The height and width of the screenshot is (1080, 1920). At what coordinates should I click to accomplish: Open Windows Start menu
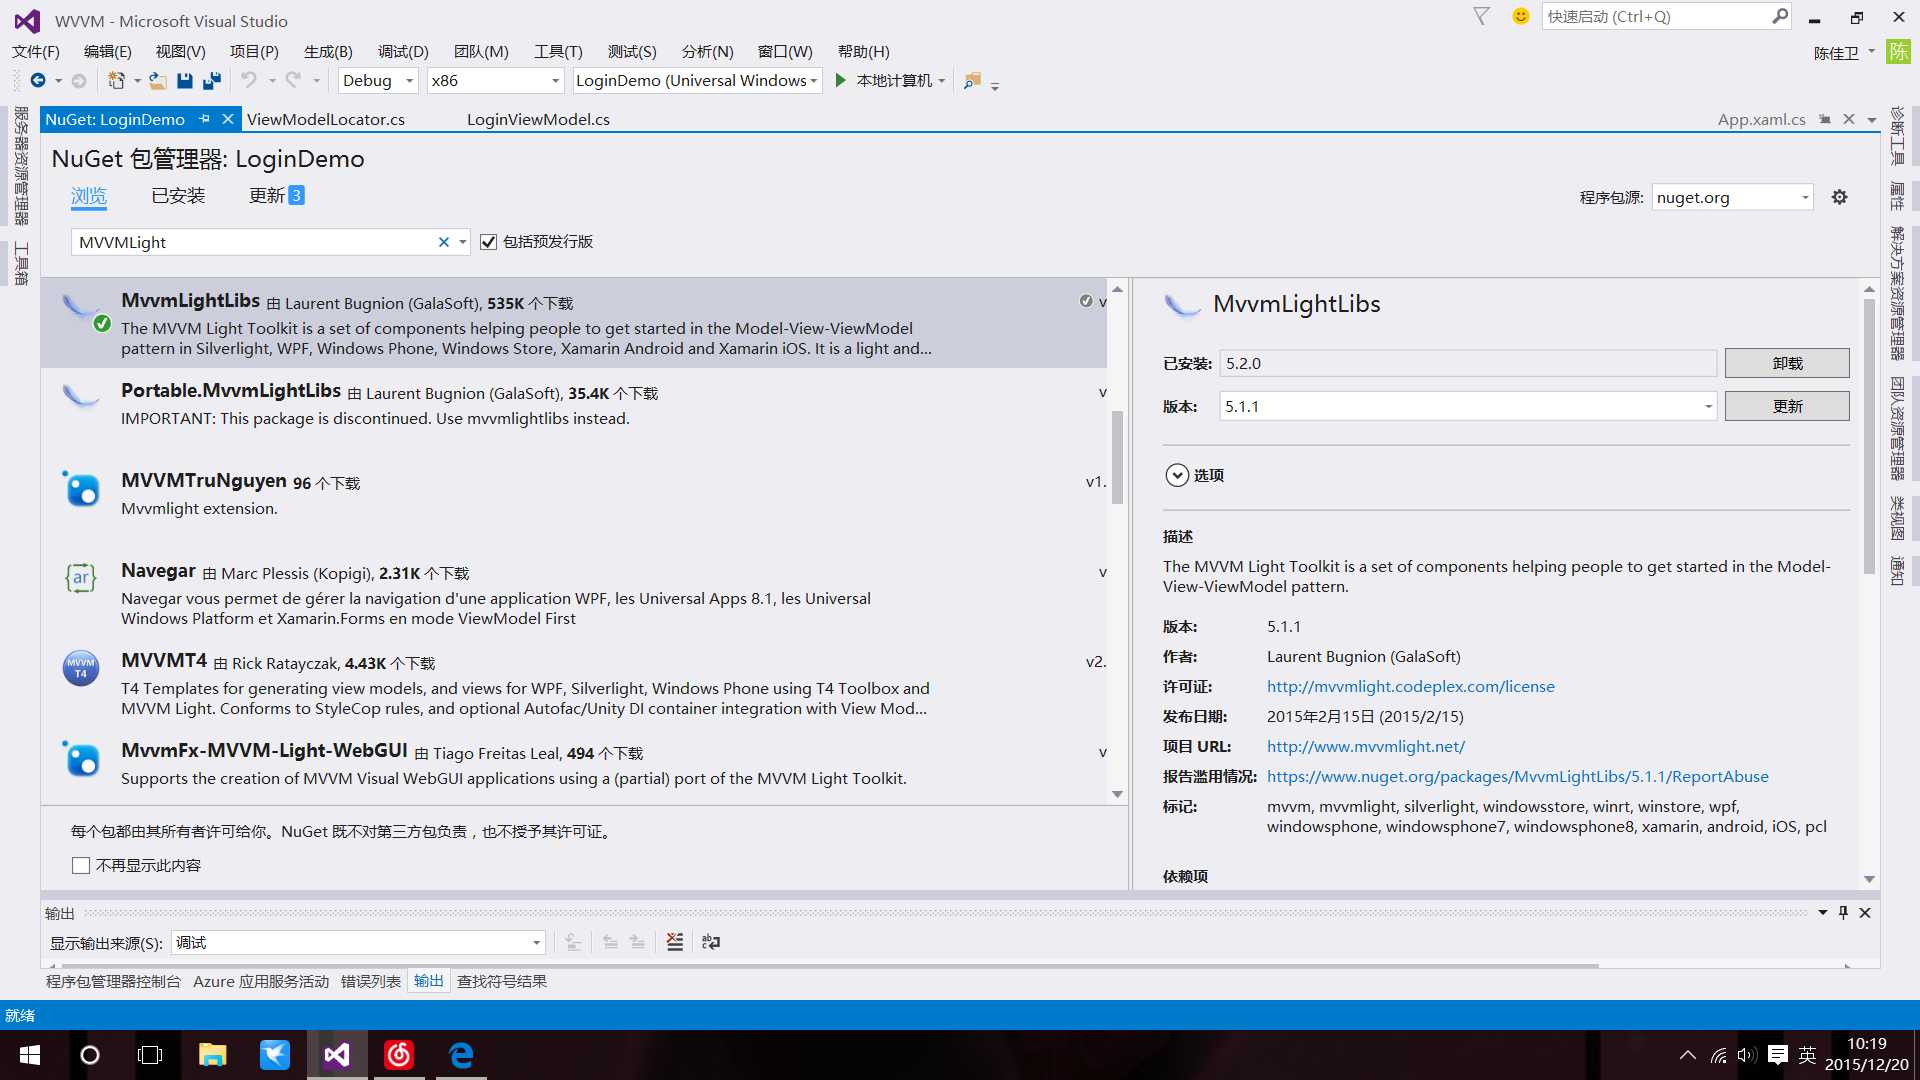(x=30, y=1055)
